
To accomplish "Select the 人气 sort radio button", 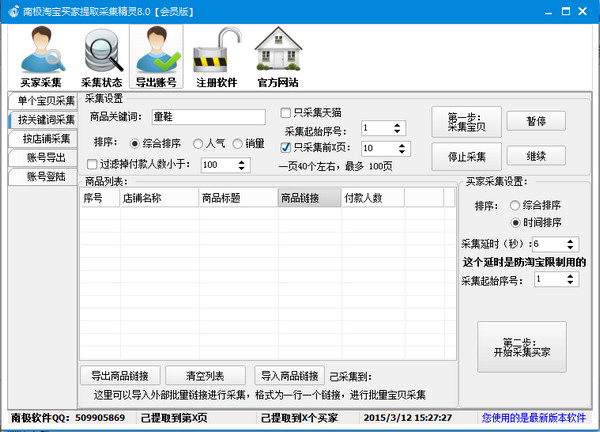I will (x=198, y=142).
